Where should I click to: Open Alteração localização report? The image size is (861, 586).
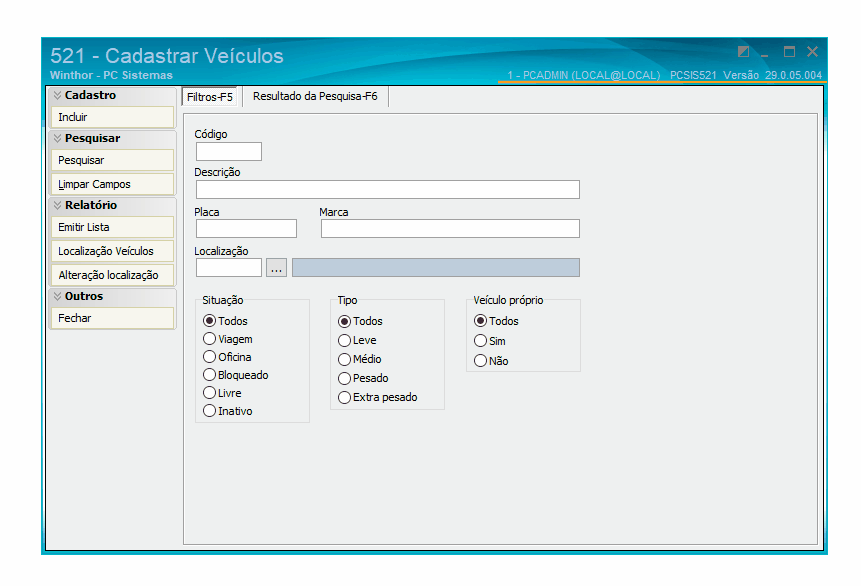click(x=113, y=275)
